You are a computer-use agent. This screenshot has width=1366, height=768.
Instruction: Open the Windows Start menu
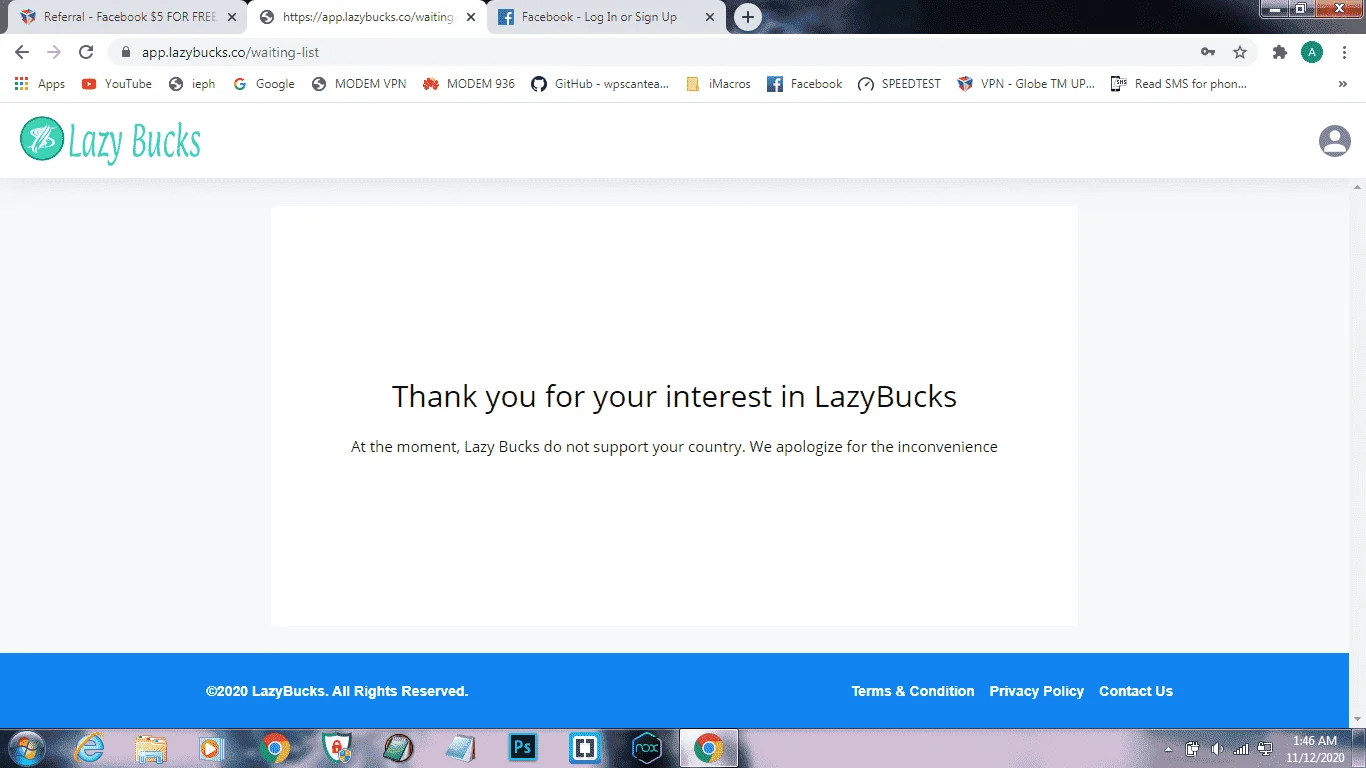(x=25, y=748)
